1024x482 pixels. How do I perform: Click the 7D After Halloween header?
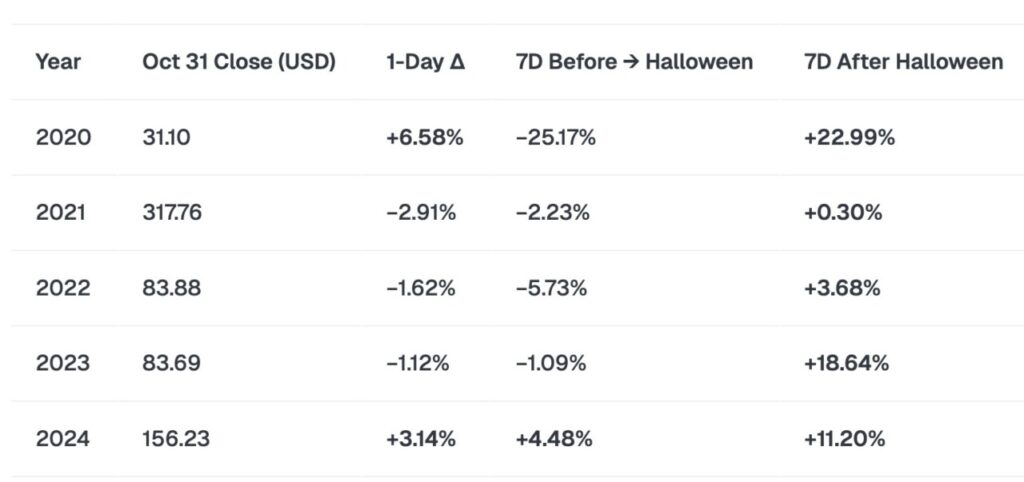903,62
